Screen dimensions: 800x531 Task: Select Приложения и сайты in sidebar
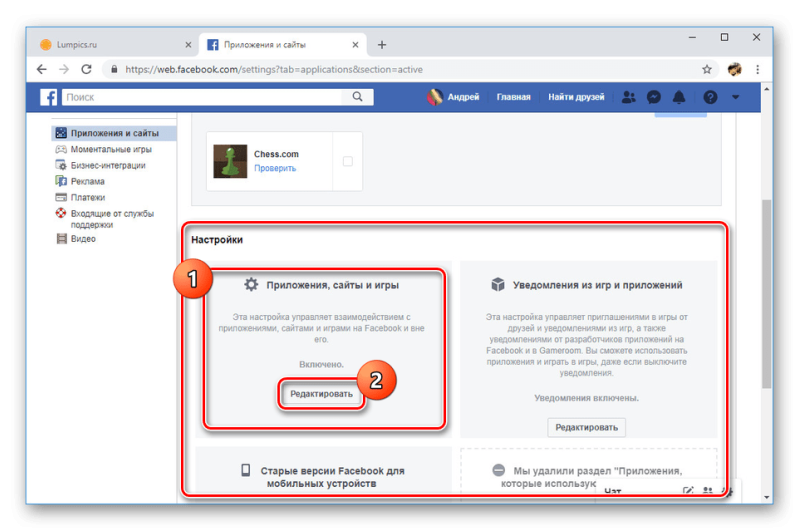(x=114, y=133)
